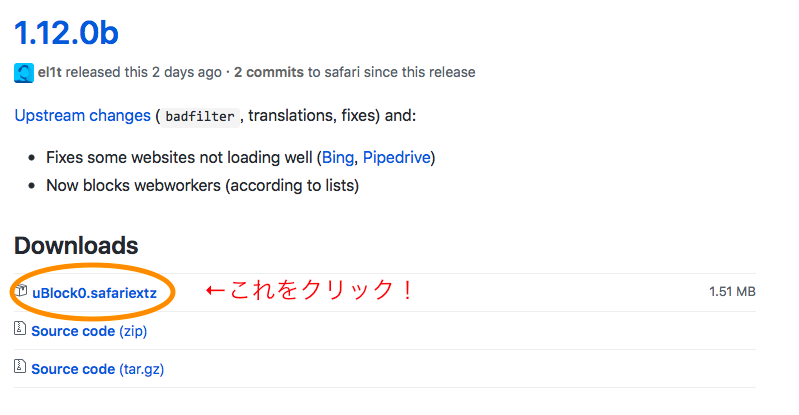
Task: Click the 1.51 MB file size
Action: 732,292
